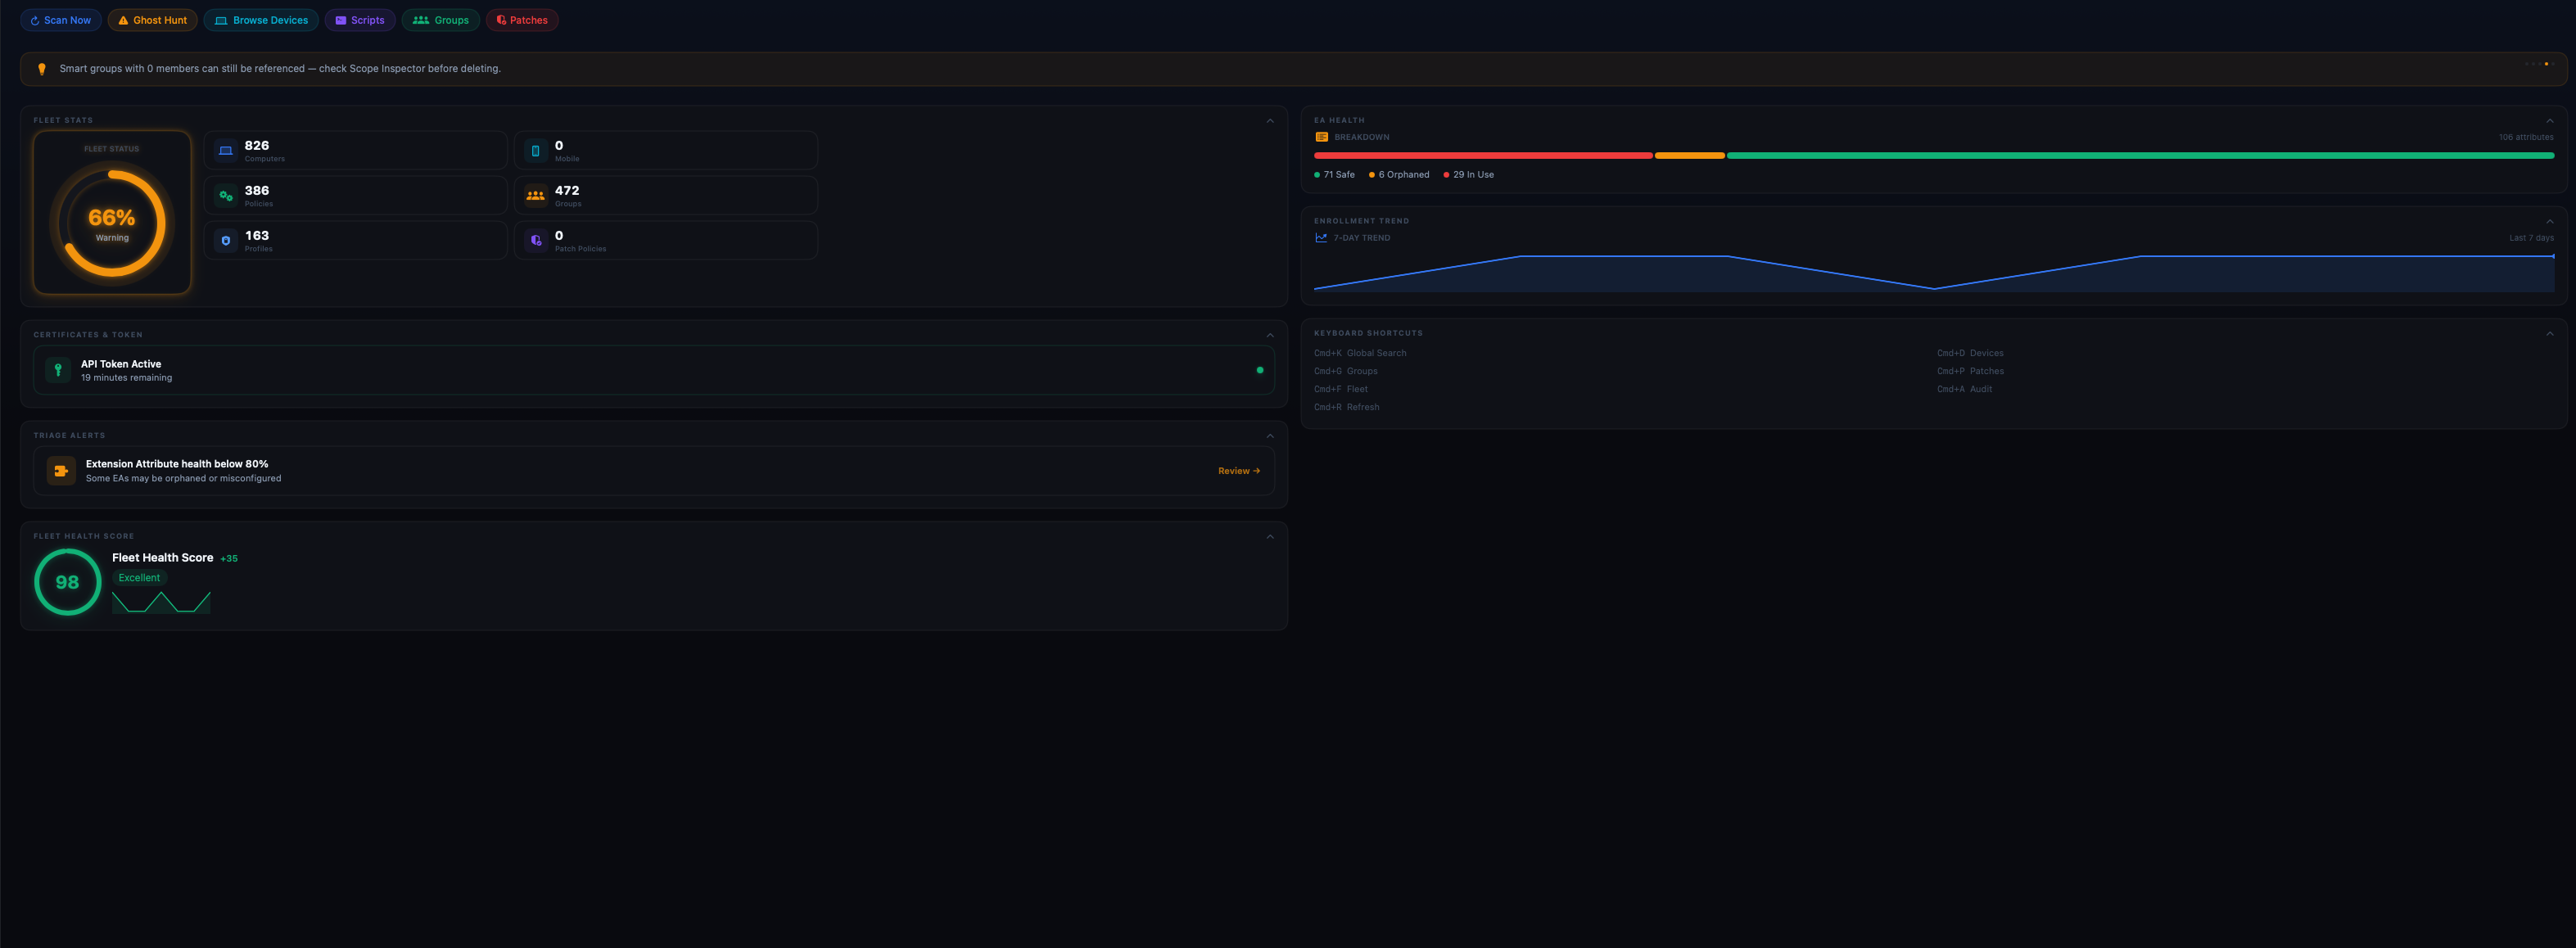Viewport: 2576px width, 948px height.
Task: Click the Extension Attribute alert icon
Action: [61, 471]
